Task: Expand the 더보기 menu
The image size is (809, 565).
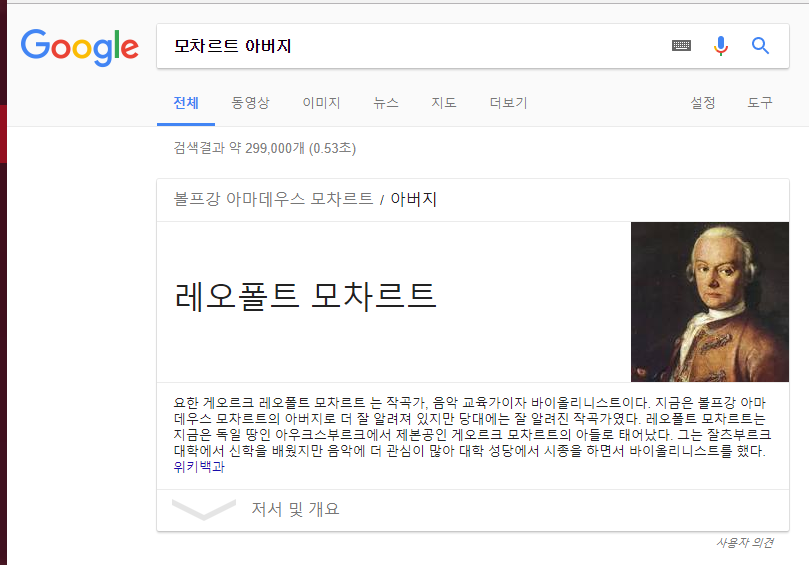Action: click(x=508, y=103)
